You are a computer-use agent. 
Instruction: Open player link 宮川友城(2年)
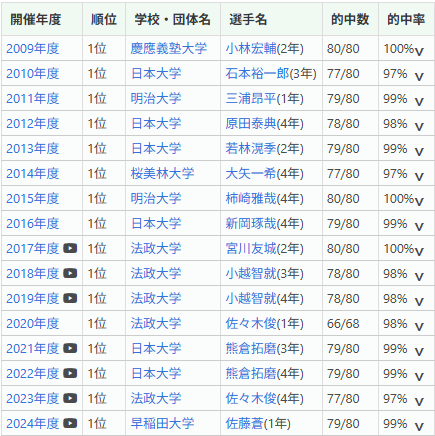click(264, 249)
